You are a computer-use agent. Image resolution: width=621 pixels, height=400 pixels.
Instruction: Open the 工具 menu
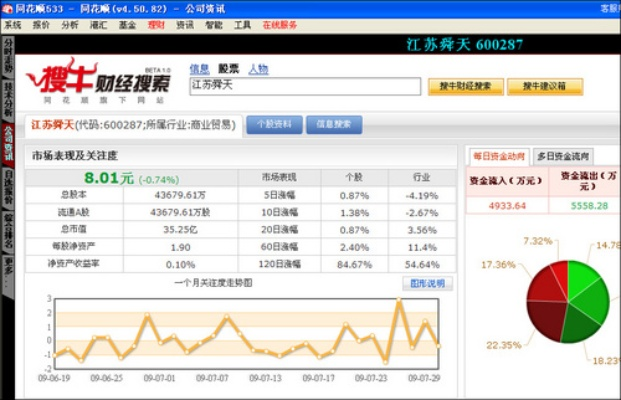(x=242, y=24)
